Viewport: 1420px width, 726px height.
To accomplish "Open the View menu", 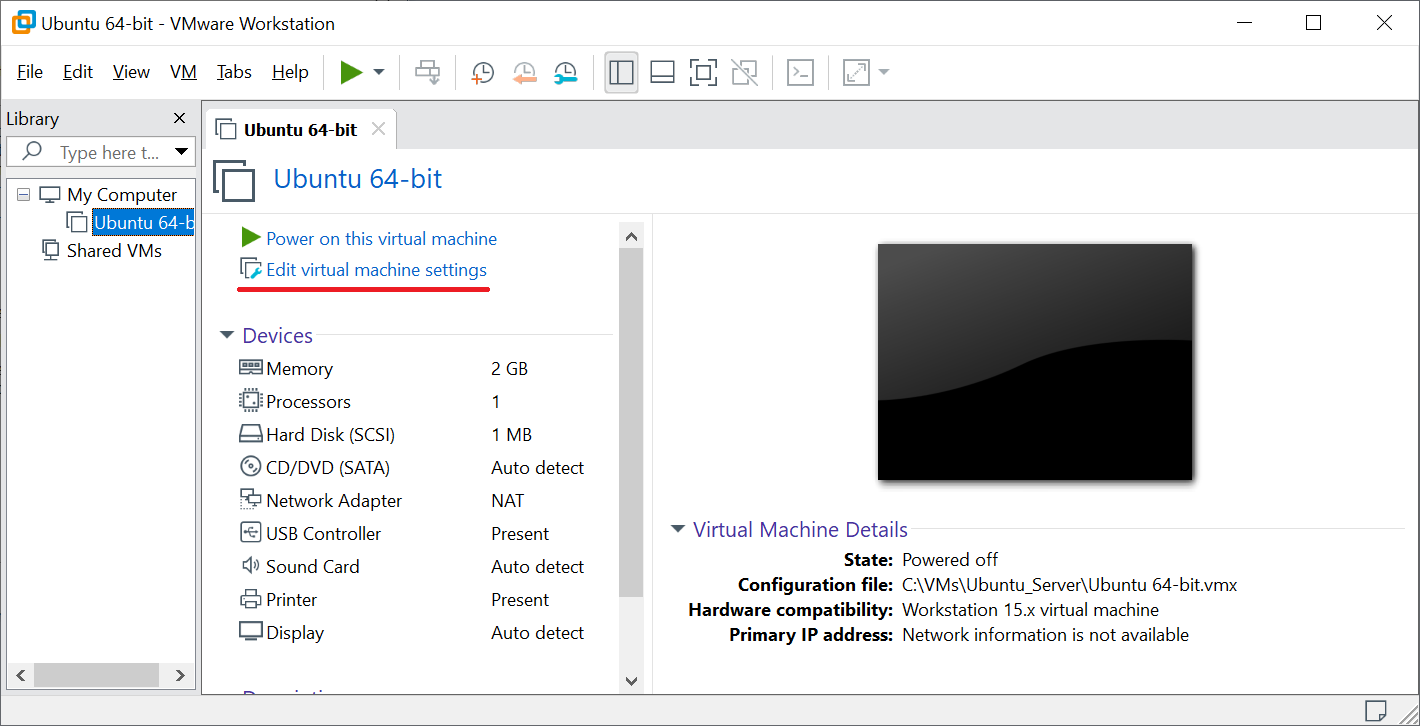I will 131,72.
